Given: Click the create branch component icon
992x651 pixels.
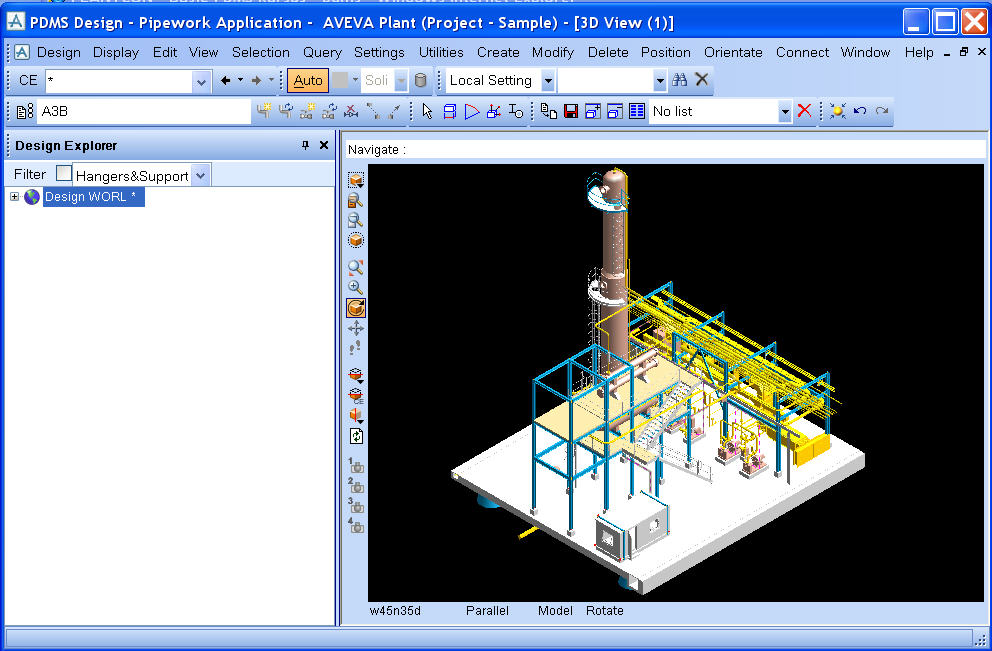Looking at the screenshot, I should [x=307, y=111].
